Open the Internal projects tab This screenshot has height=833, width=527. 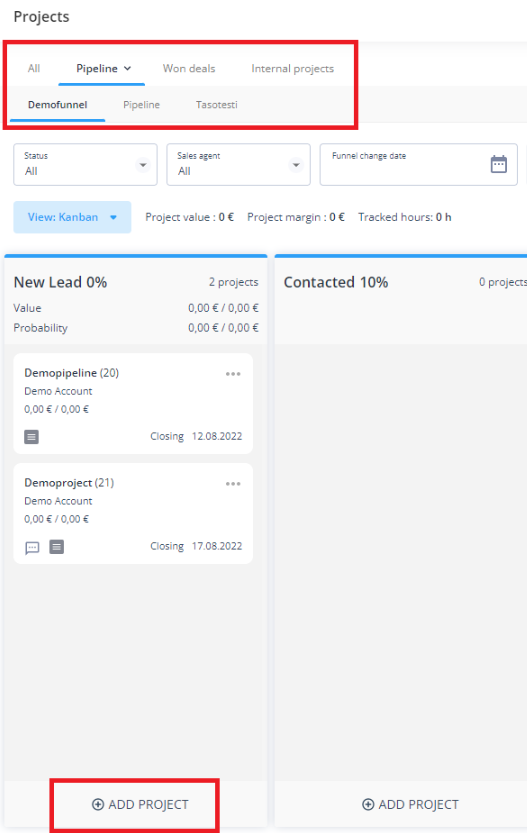pos(293,69)
